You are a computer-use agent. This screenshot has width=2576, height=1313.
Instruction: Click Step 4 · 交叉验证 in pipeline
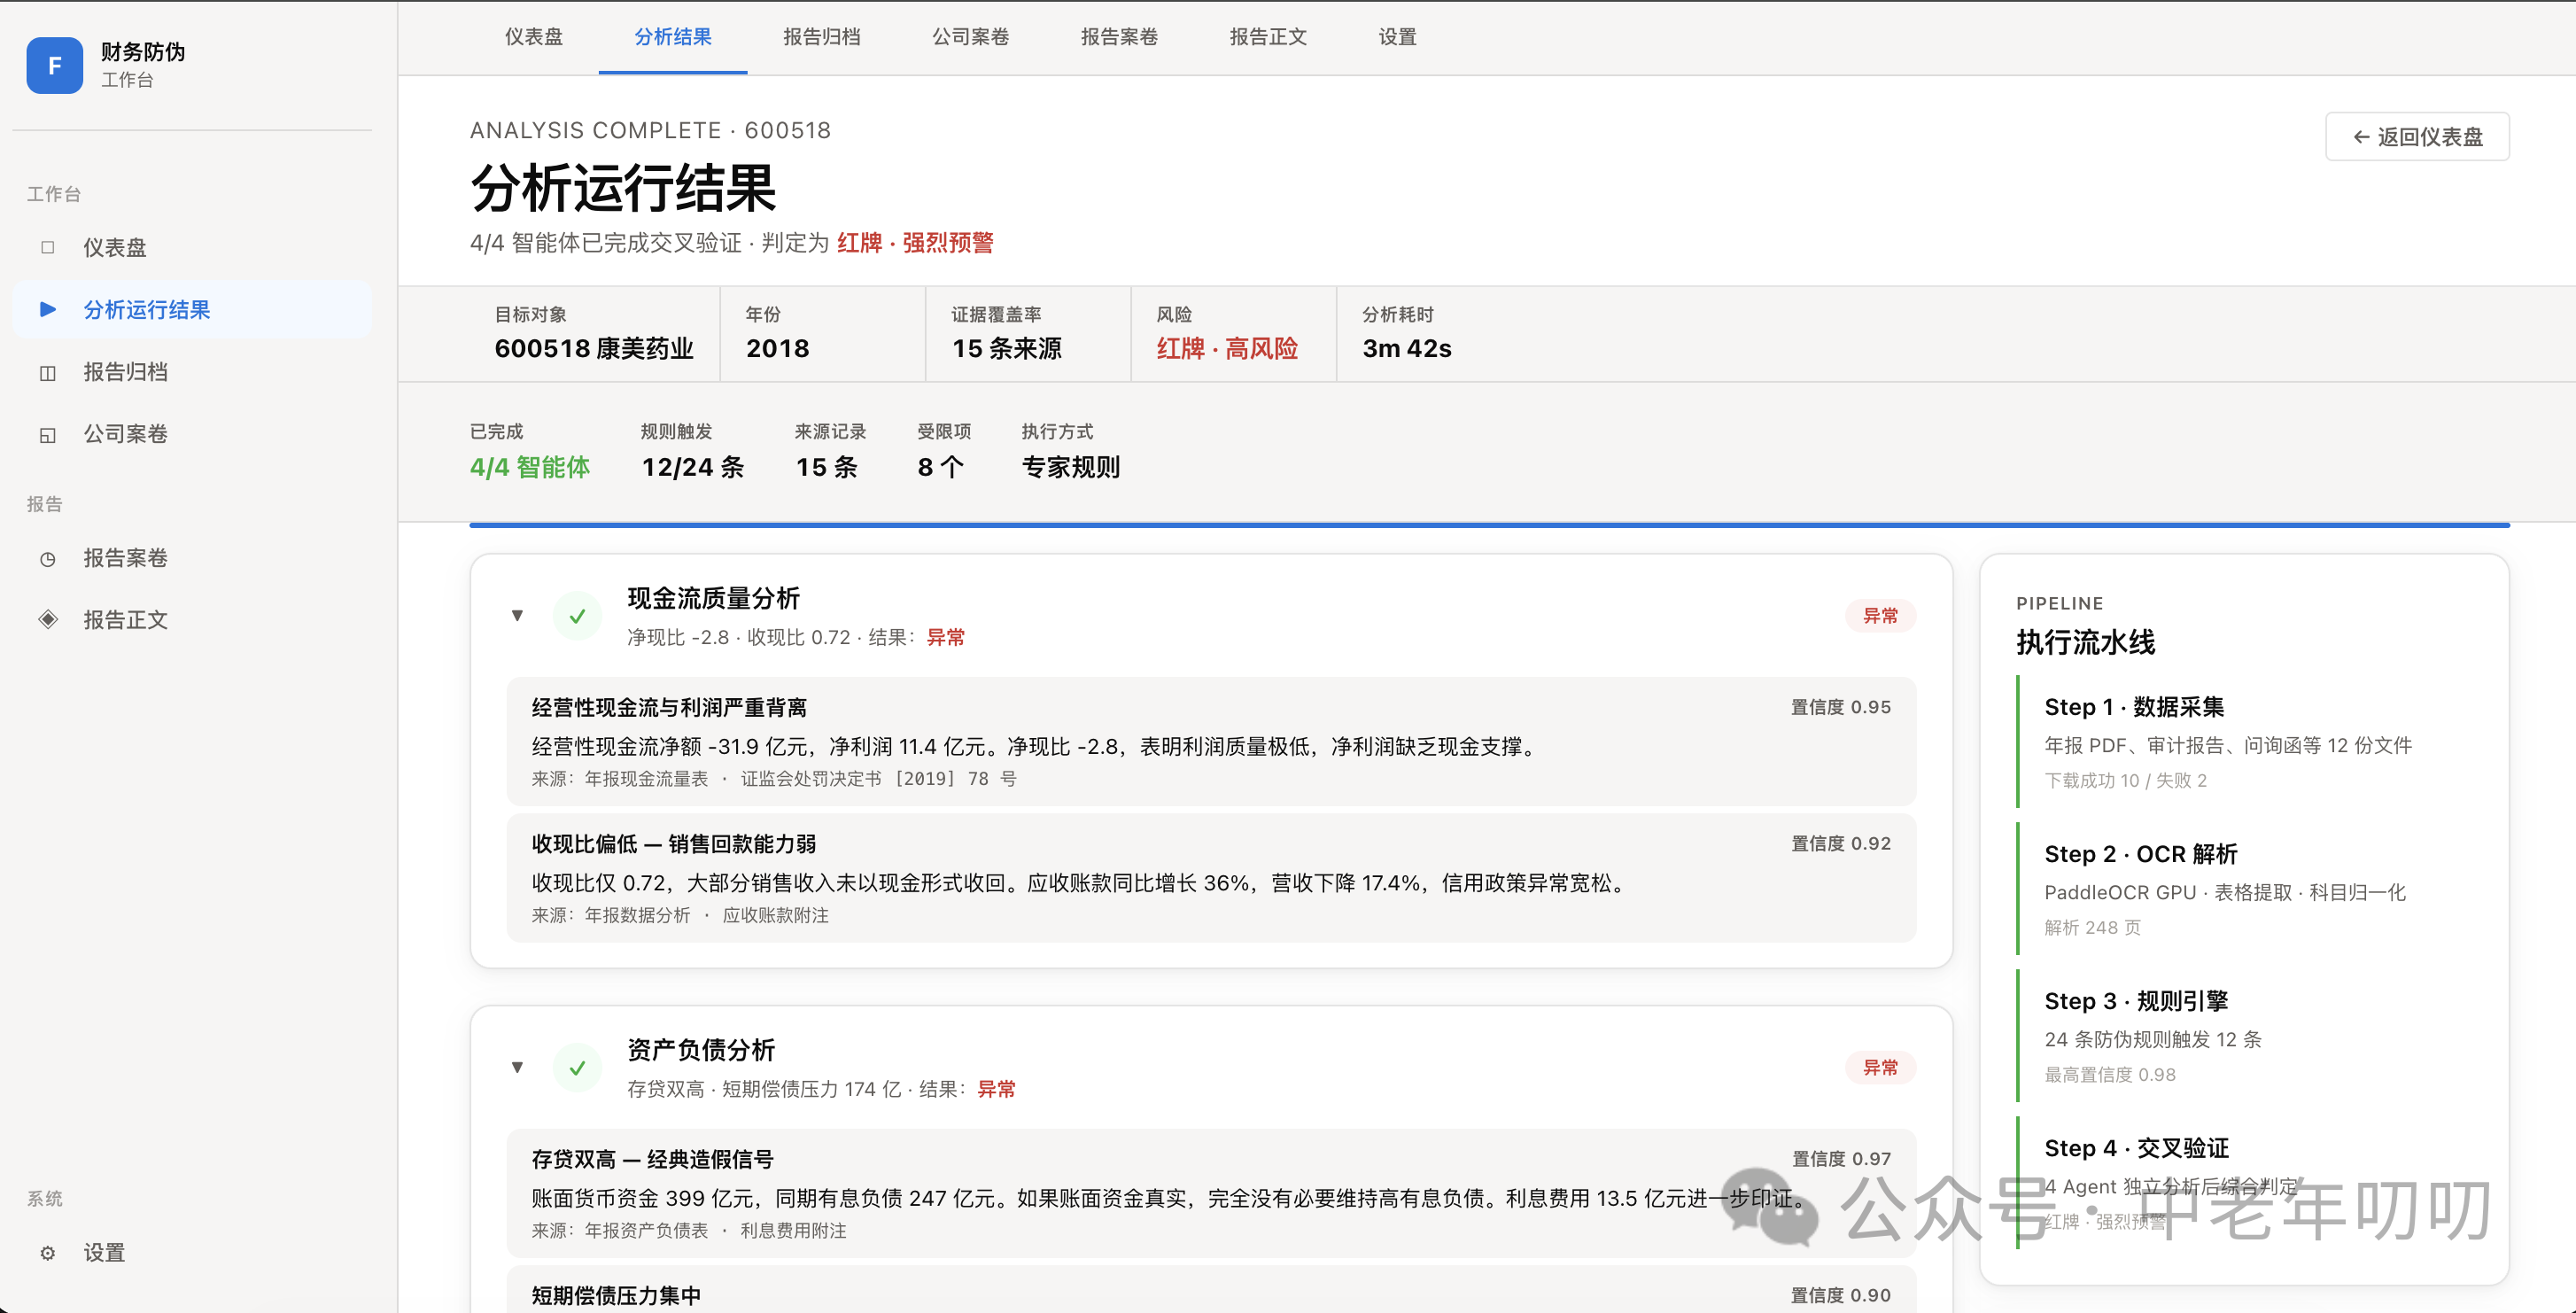[x=2245, y=1183]
